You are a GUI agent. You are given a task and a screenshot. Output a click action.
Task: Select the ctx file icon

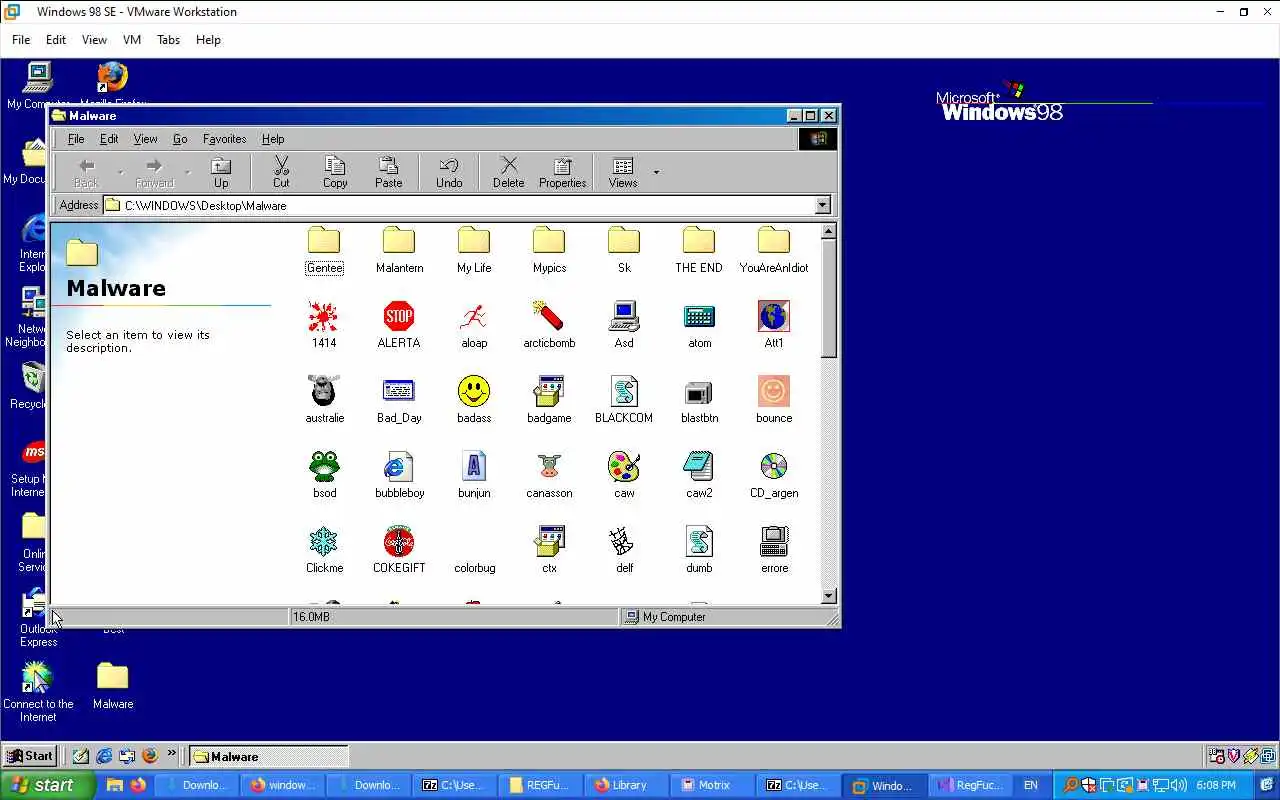pos(549,541)
